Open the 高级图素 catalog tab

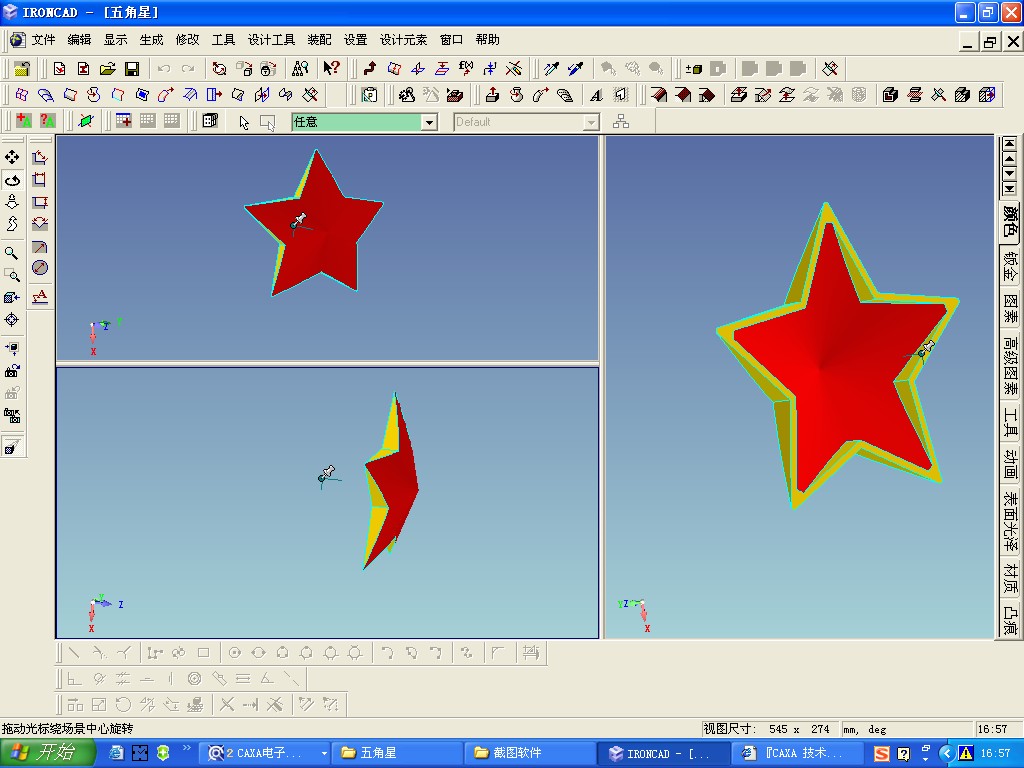1010,366
